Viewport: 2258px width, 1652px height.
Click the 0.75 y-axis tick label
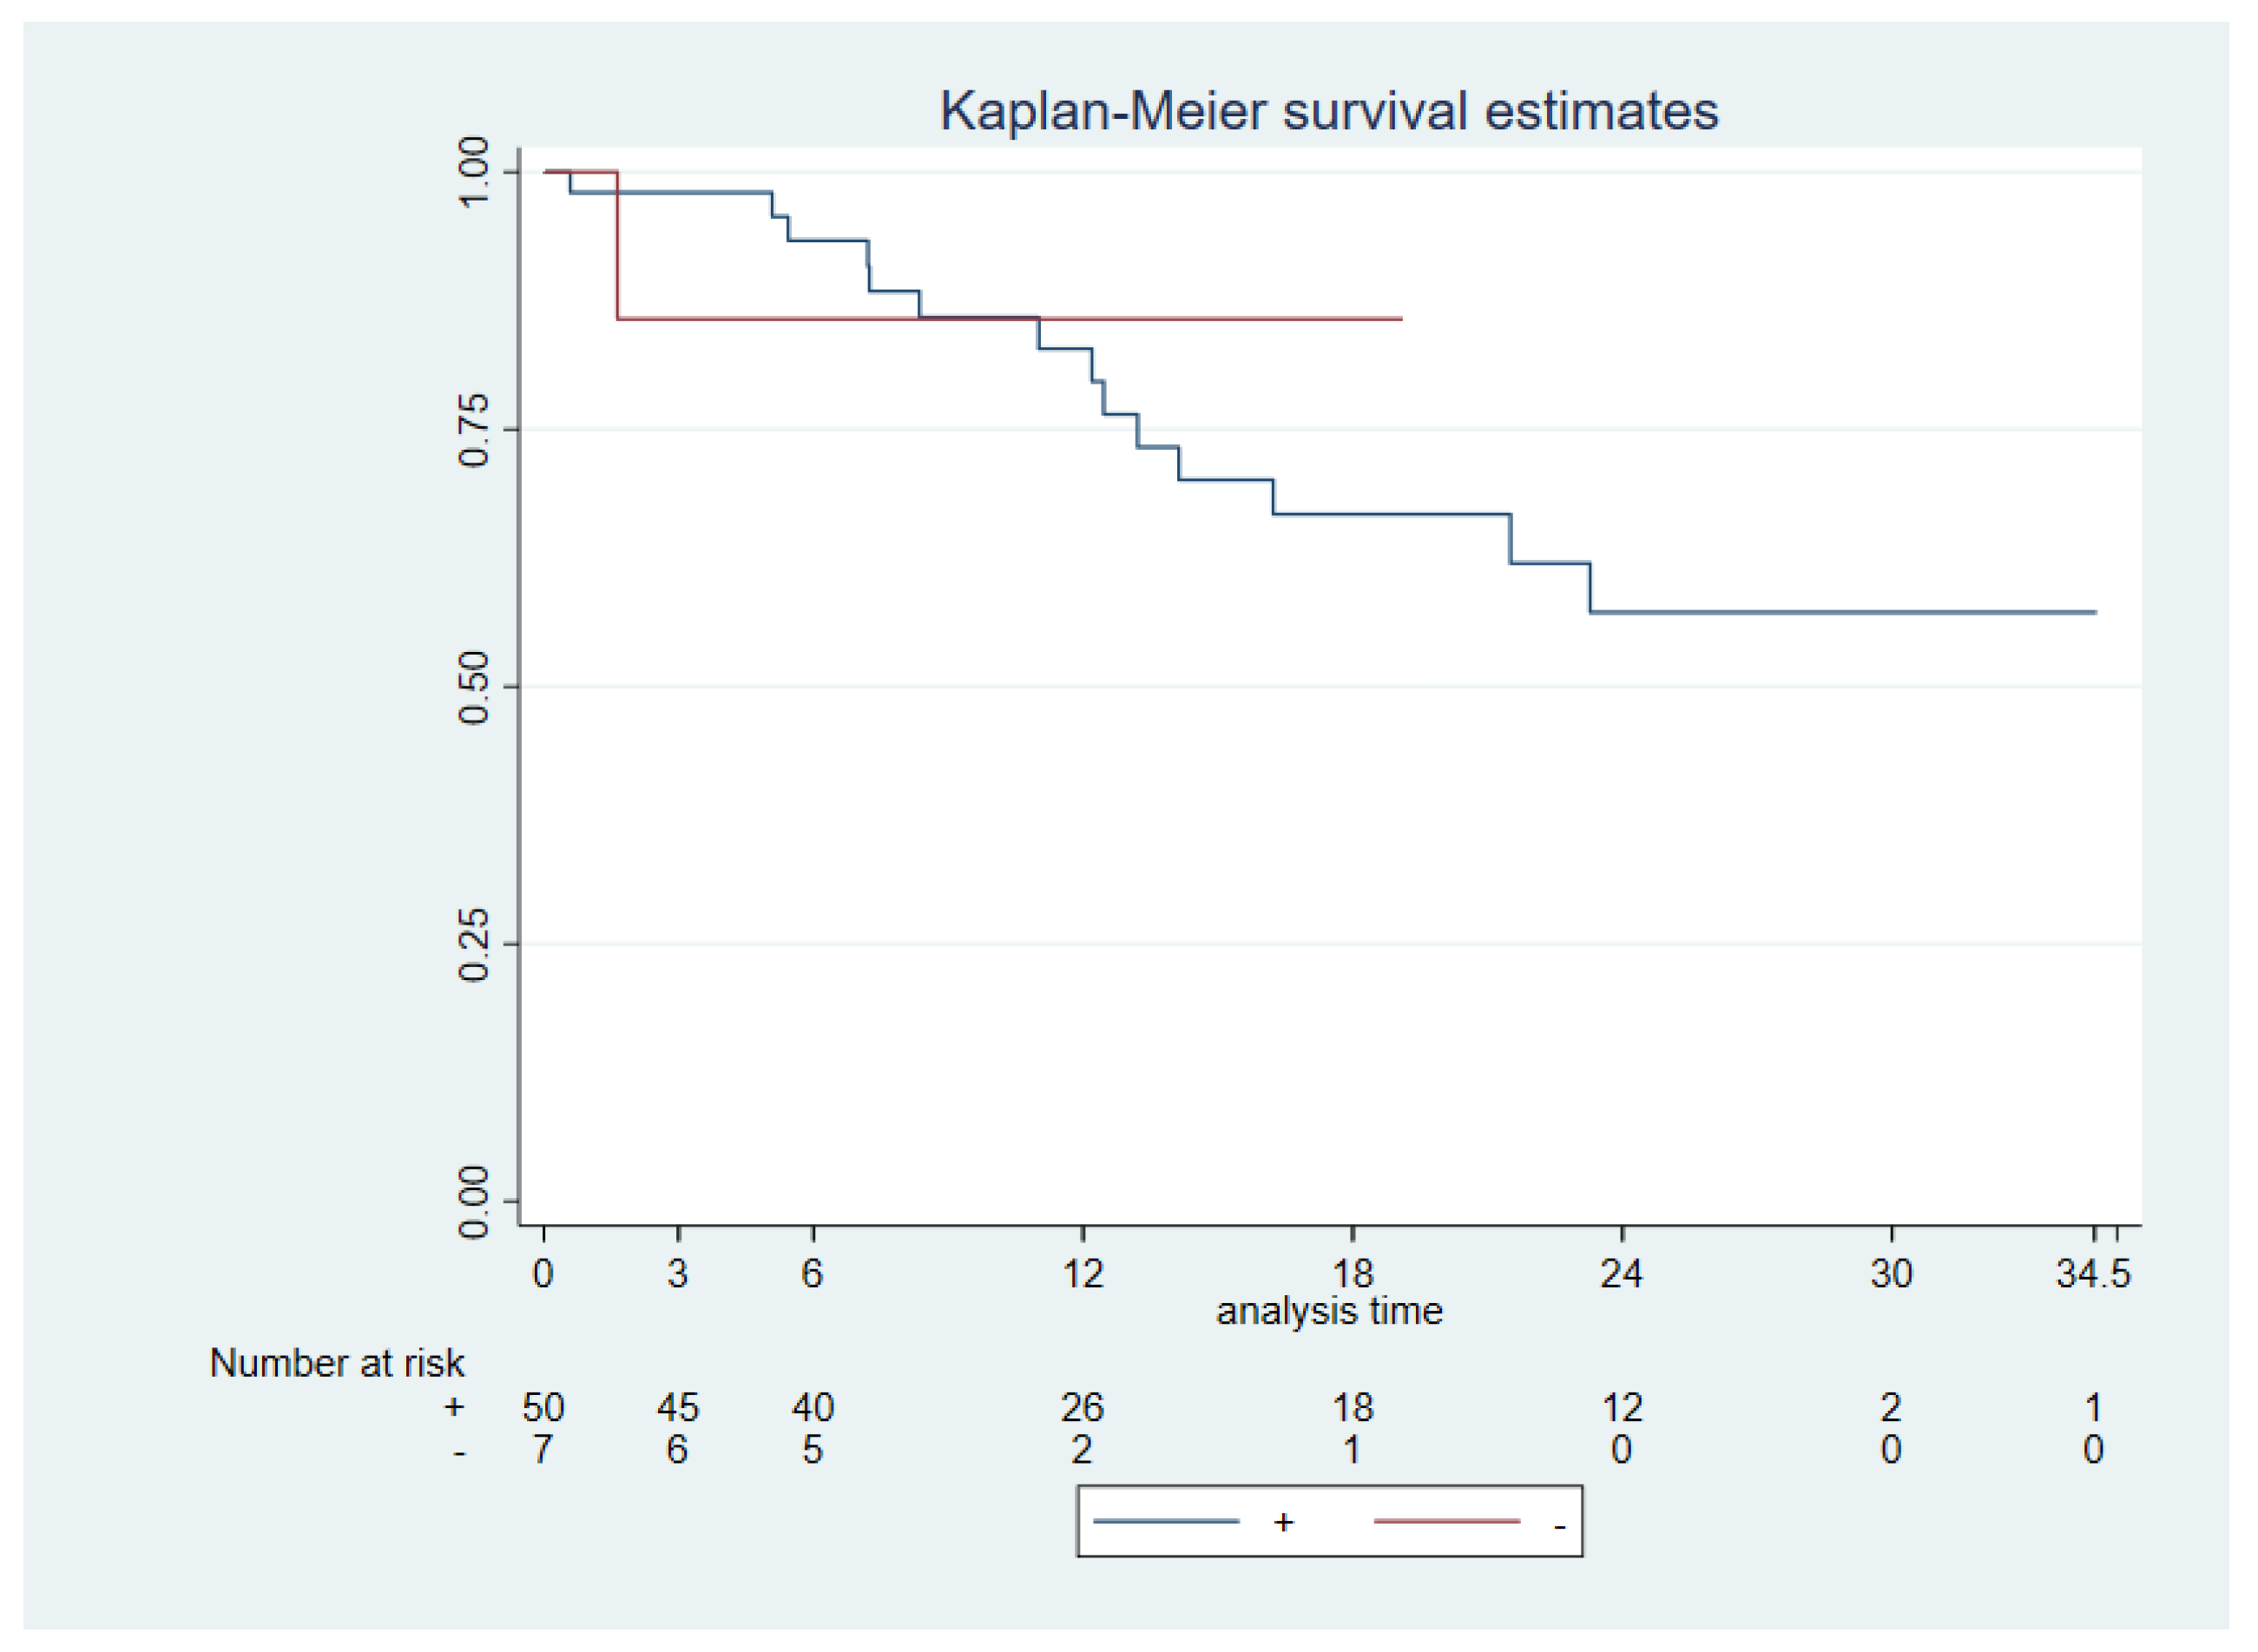473,430
